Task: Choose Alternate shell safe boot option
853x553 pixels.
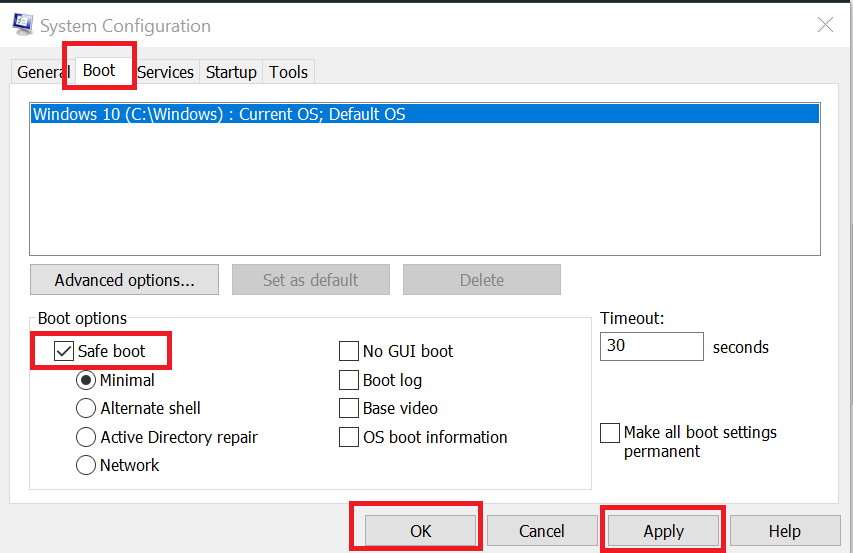Action: pos(87,408)
